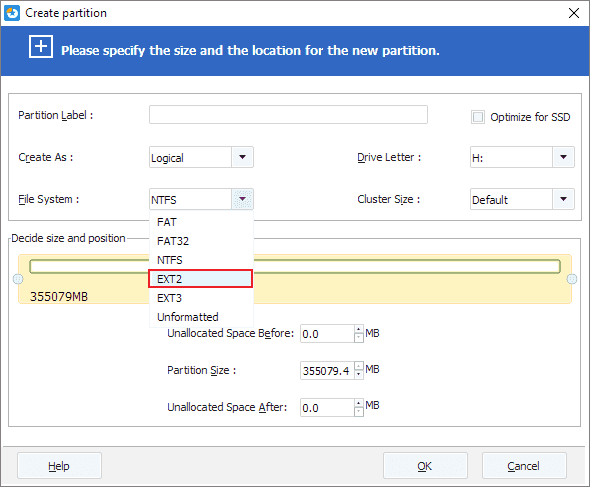Click the Partition Size value field
The width and height of the screenshot is (590, 487).
pos(327,371)
